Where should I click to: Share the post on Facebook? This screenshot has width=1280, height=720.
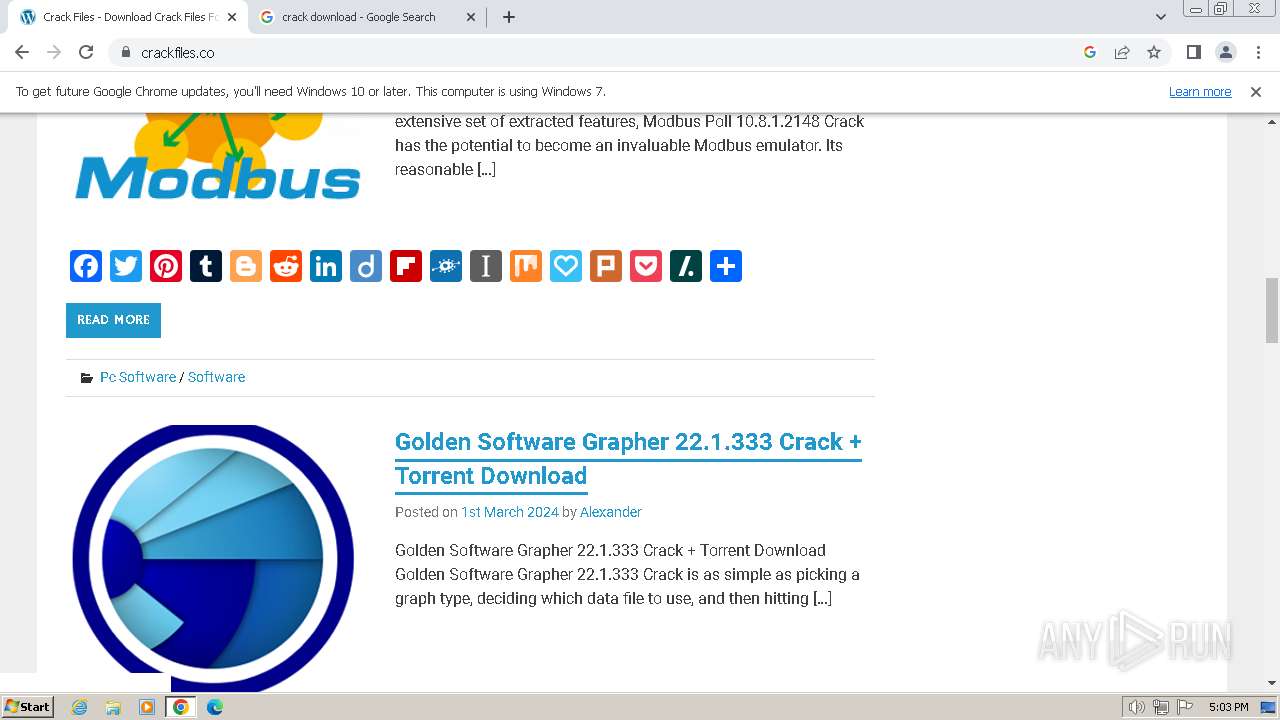tap(86, 266)
